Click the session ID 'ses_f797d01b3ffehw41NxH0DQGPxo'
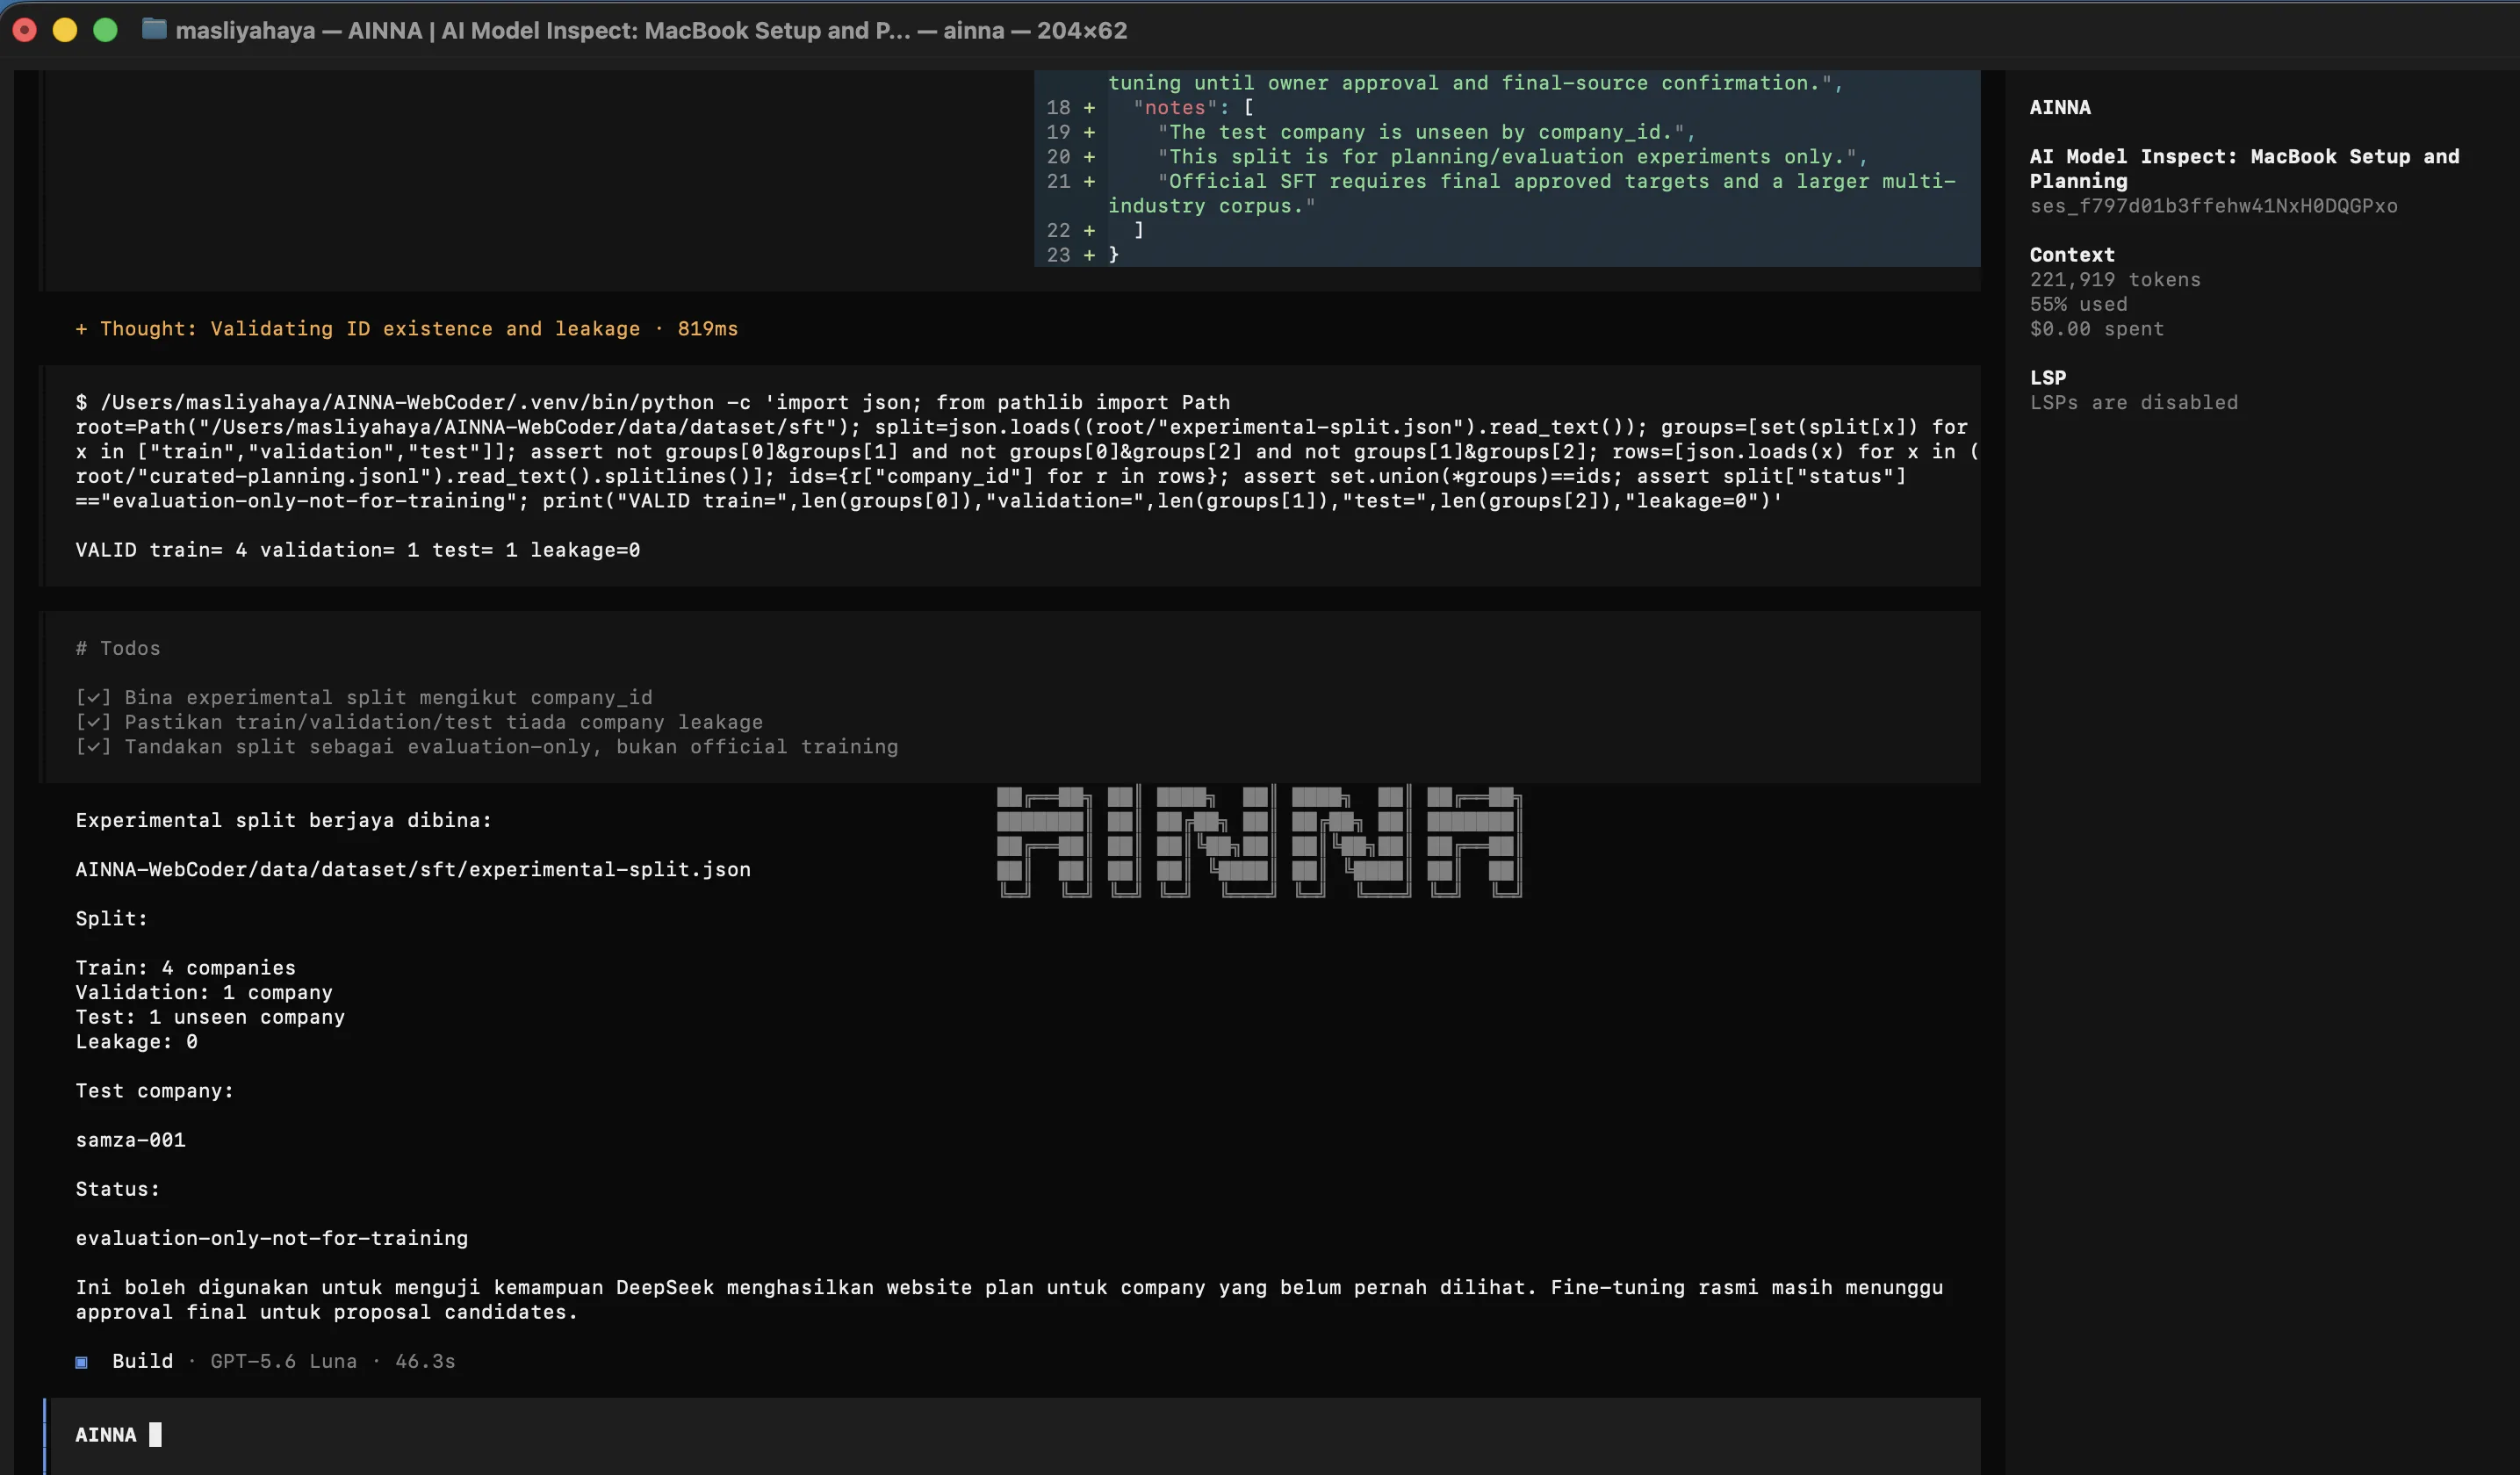Viewport: 2520px width, 1475px height. click(2213, 206)
